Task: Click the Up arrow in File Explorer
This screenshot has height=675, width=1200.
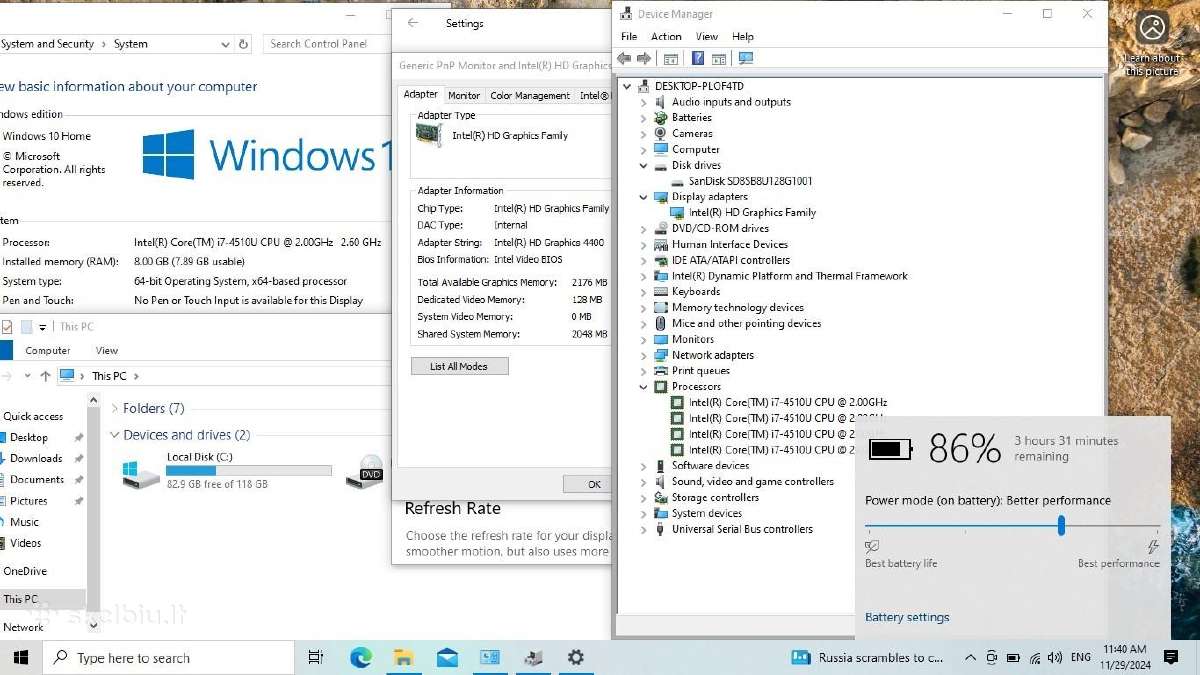Action: [45, 376]
